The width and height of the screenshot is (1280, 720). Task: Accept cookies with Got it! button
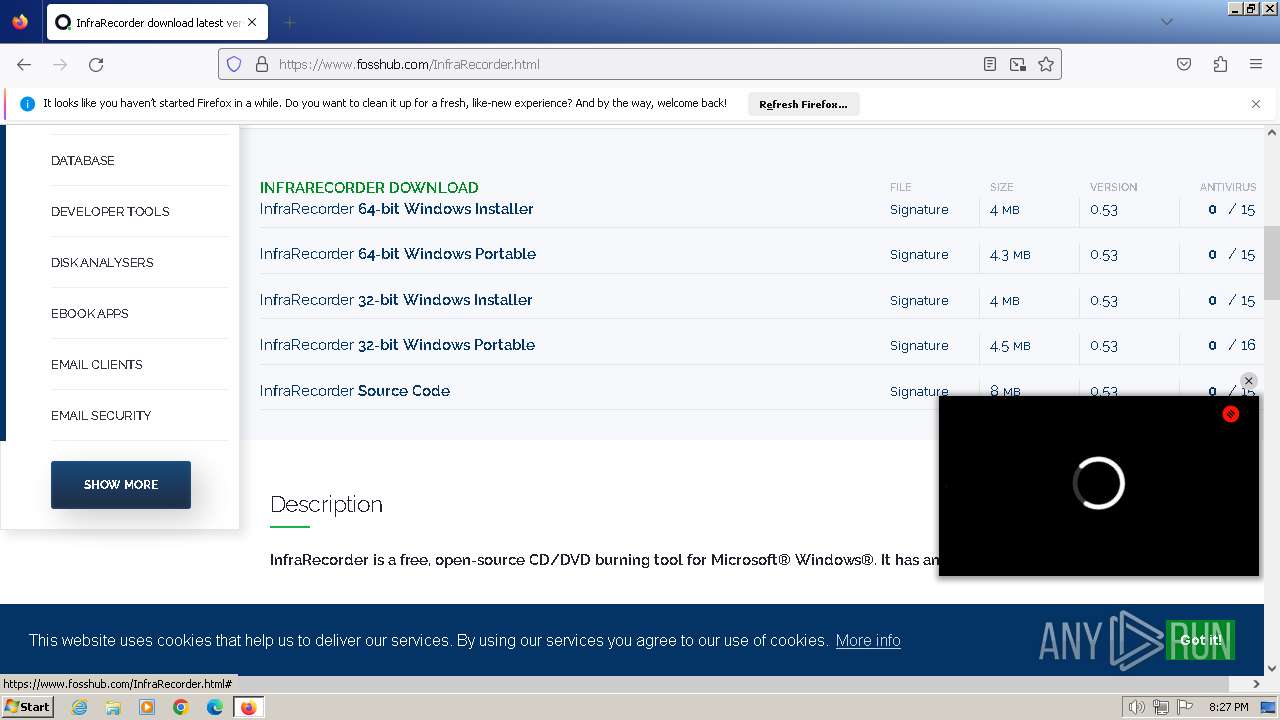pos(1200,640)
